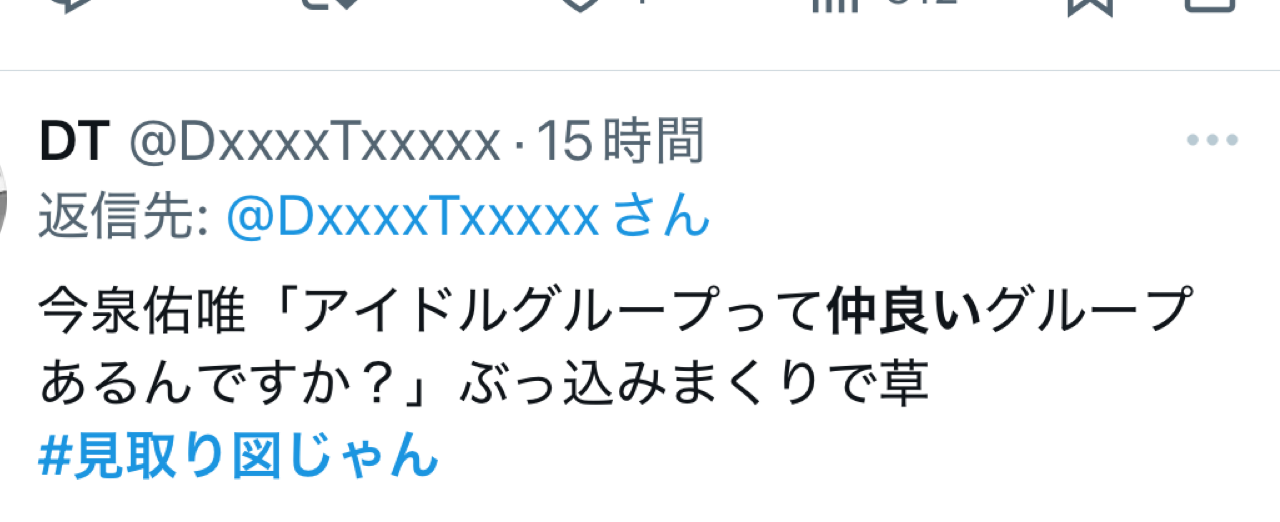
Task: Tap the 返信先: label
Action: (x=123, y=216)
